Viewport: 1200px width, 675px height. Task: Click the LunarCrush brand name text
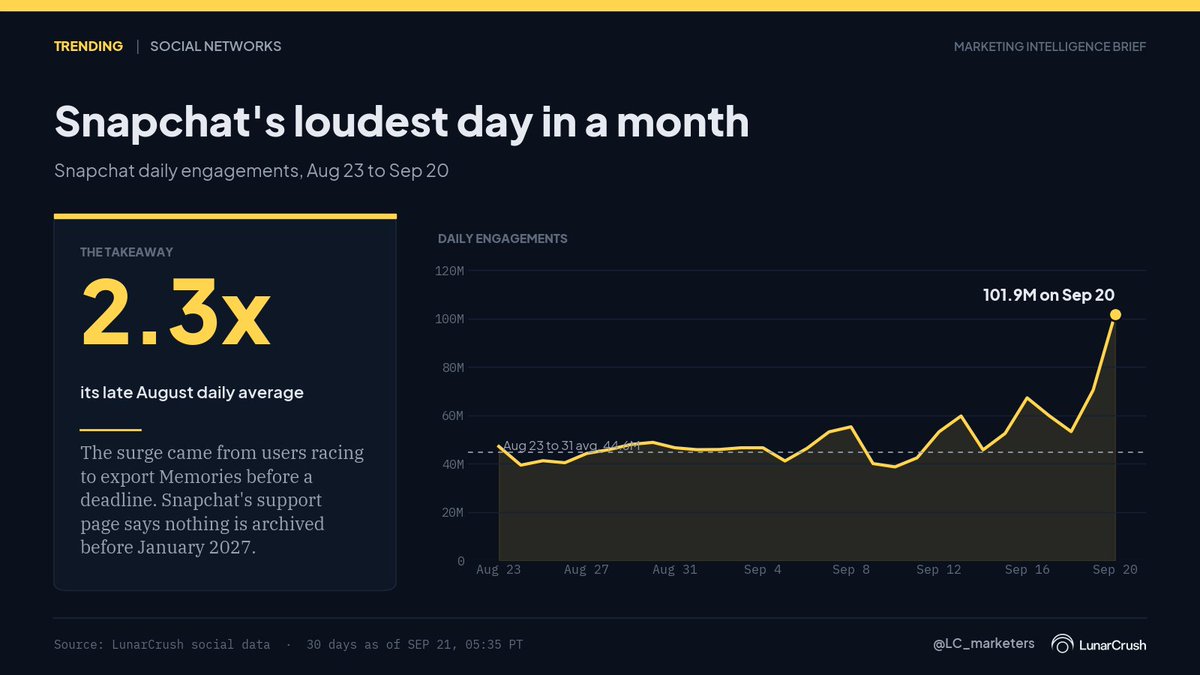(1113, 645)
